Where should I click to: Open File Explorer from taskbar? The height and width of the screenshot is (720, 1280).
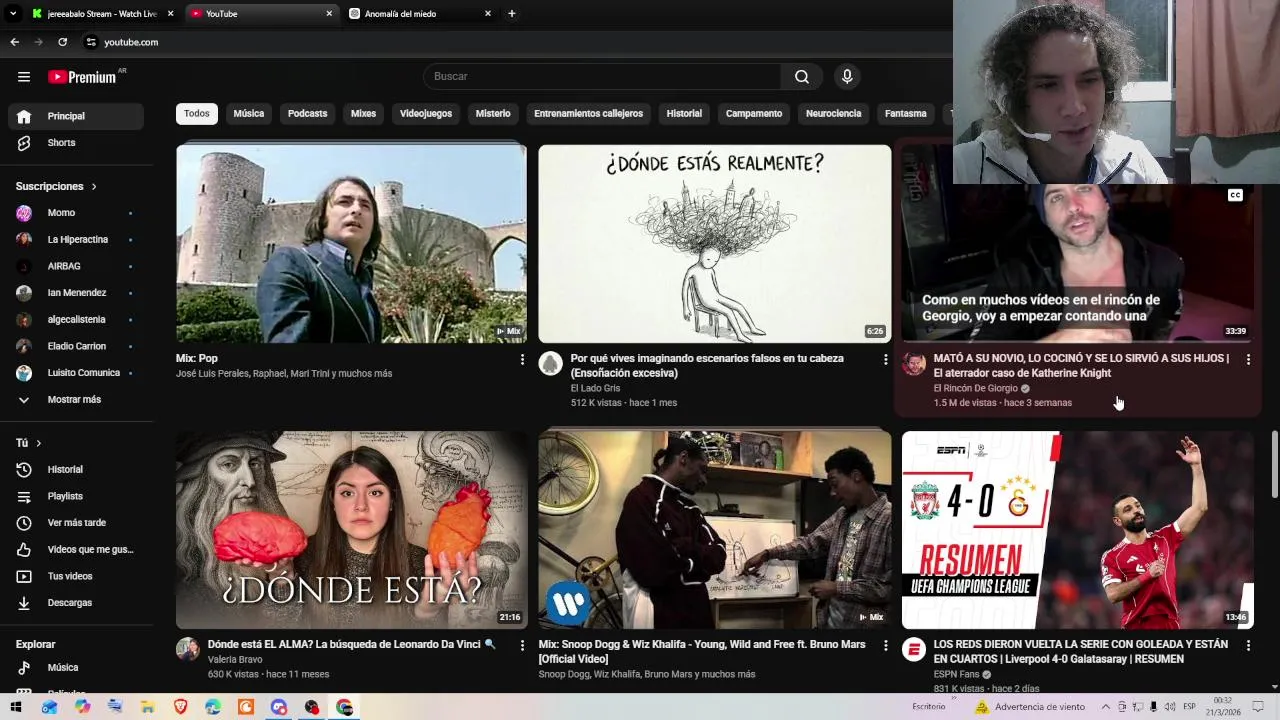pos(147,707)
